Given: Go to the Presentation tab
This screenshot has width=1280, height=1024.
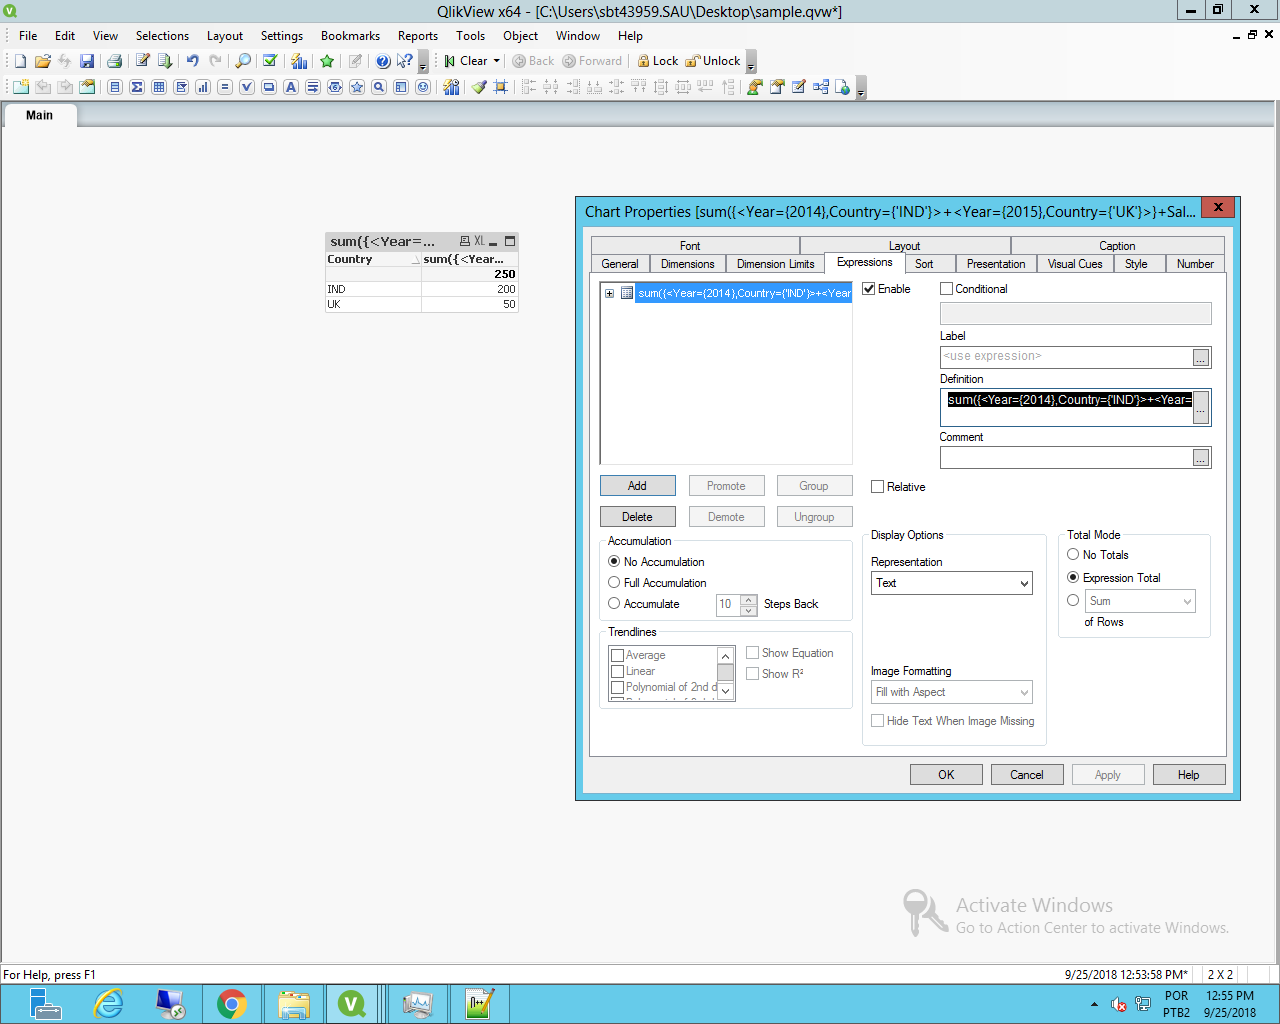Looking at the screenshot, I should [996, 264].
